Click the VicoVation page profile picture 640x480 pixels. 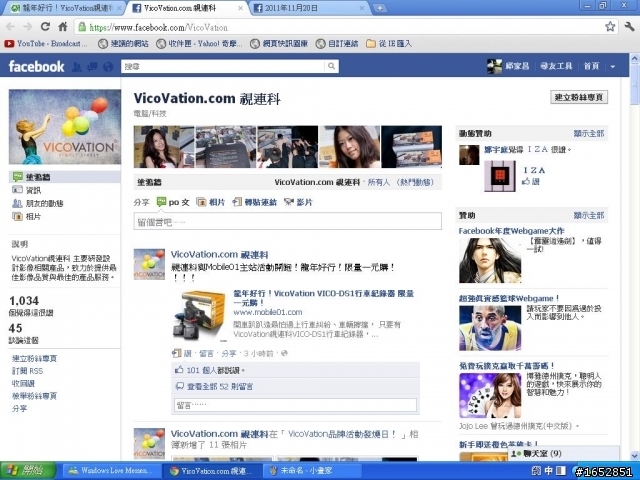pyautogui.click(x=65, y=127)
